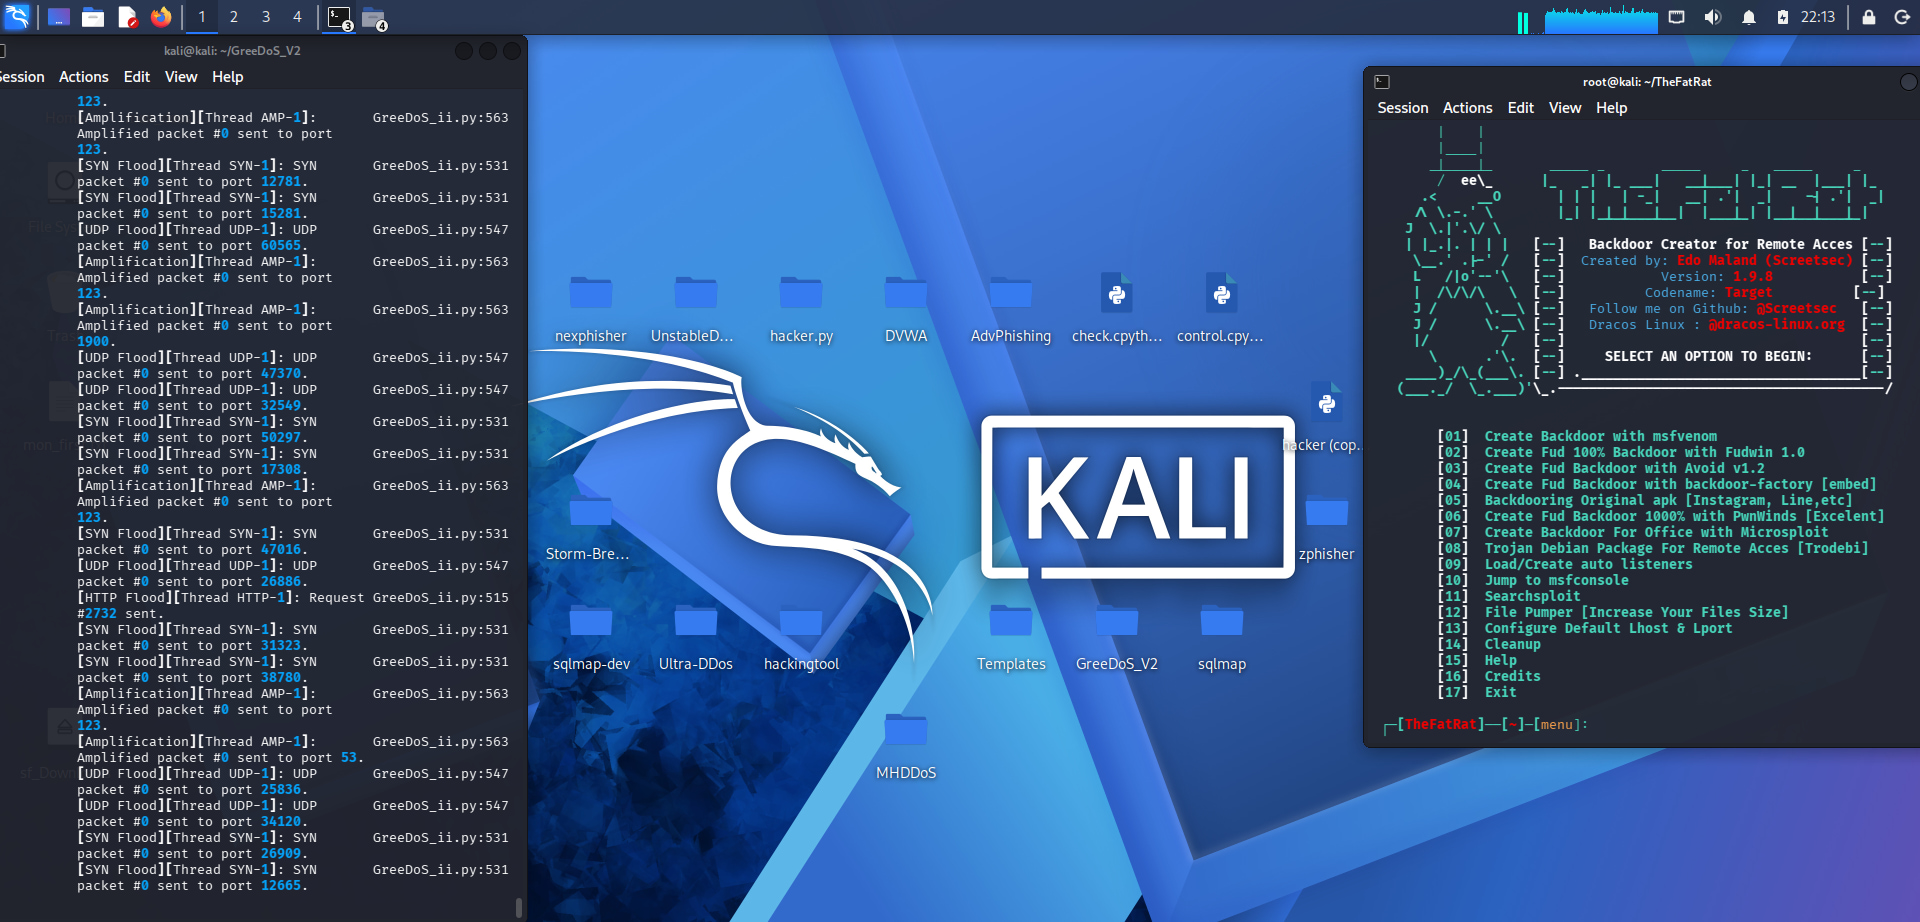Open the wired network status icon

(1677, 17)
